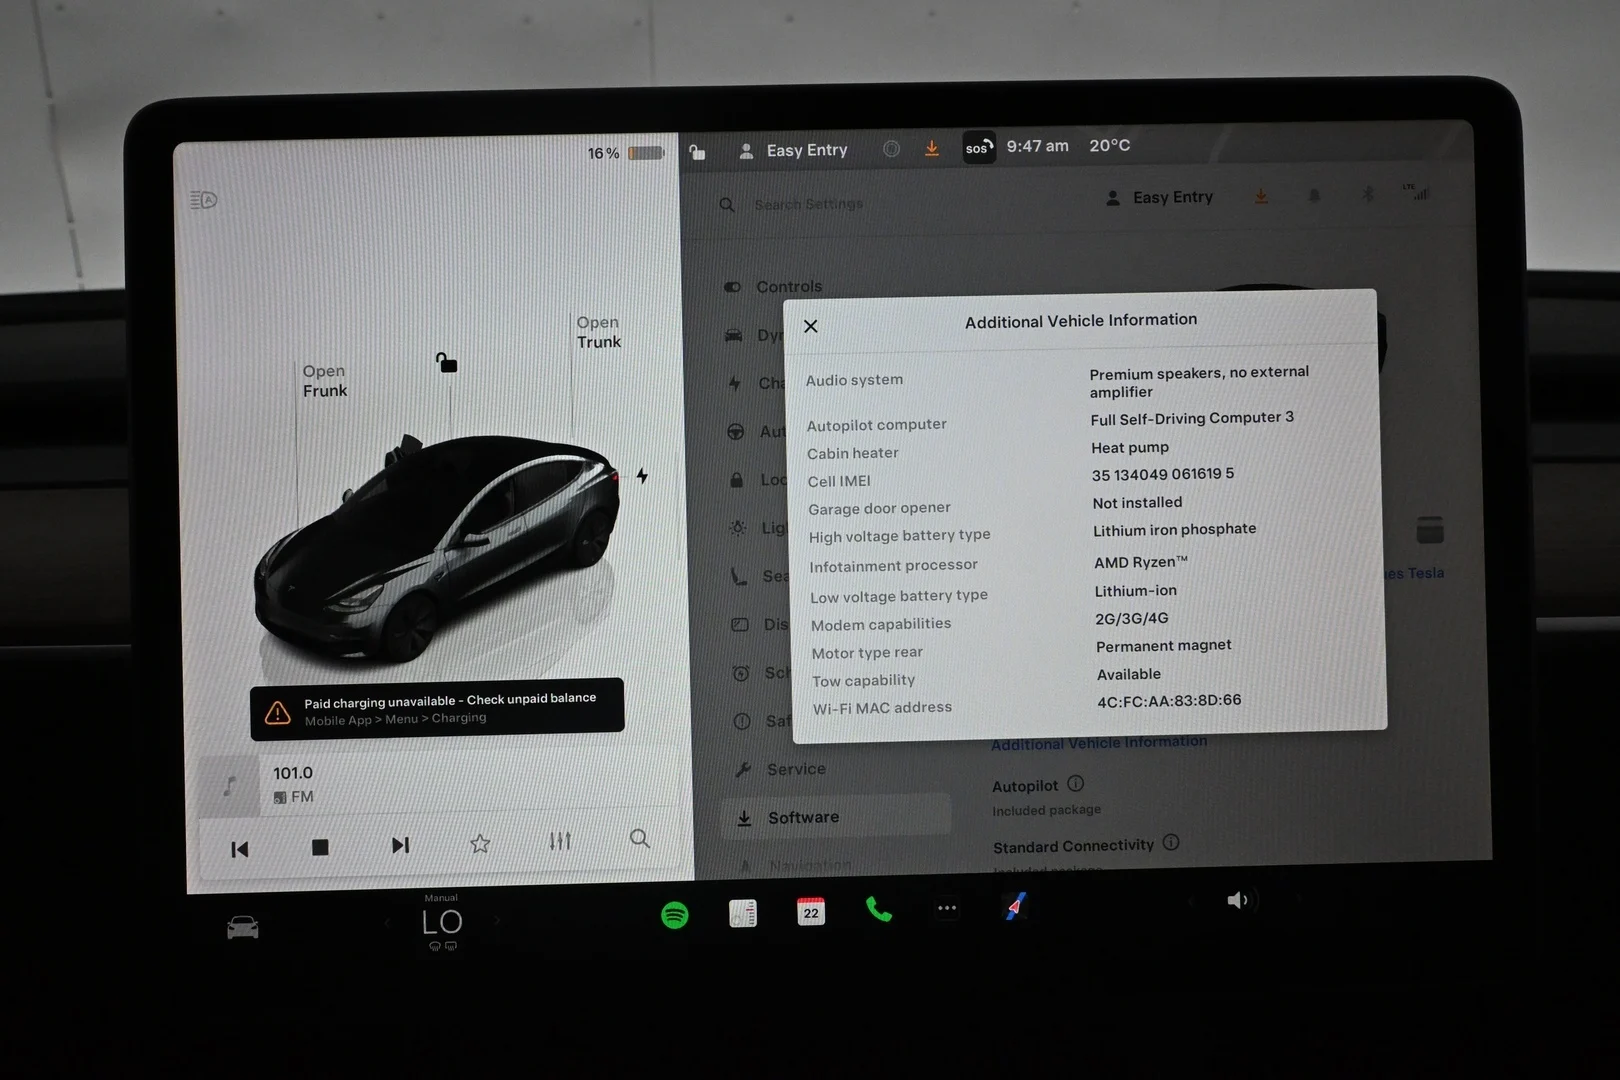The width and height of the screenshot is (1620, 1080).
Task: Open the Easy Entry profile in settings header
Action: tap(1159, 197)
